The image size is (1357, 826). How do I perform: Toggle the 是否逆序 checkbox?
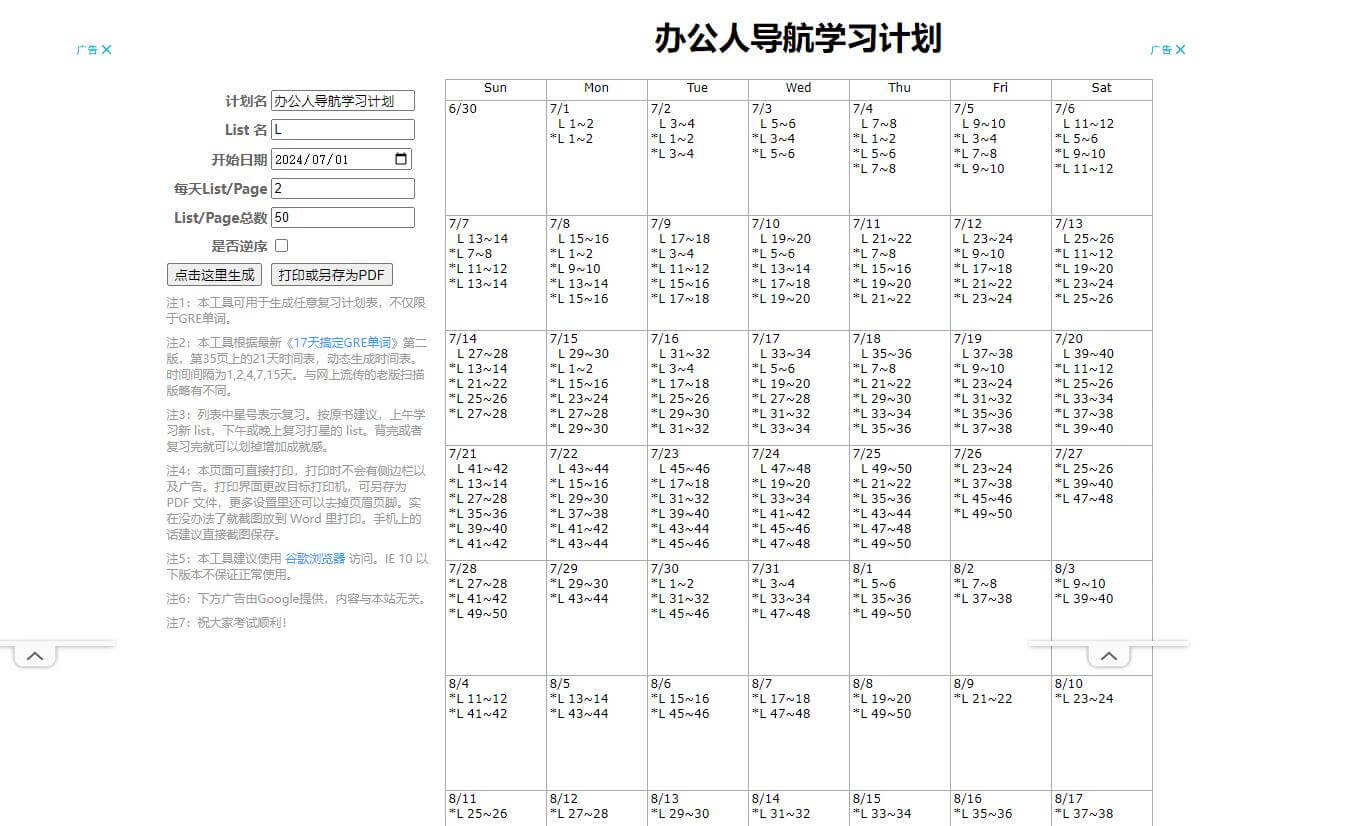point(281,245)
